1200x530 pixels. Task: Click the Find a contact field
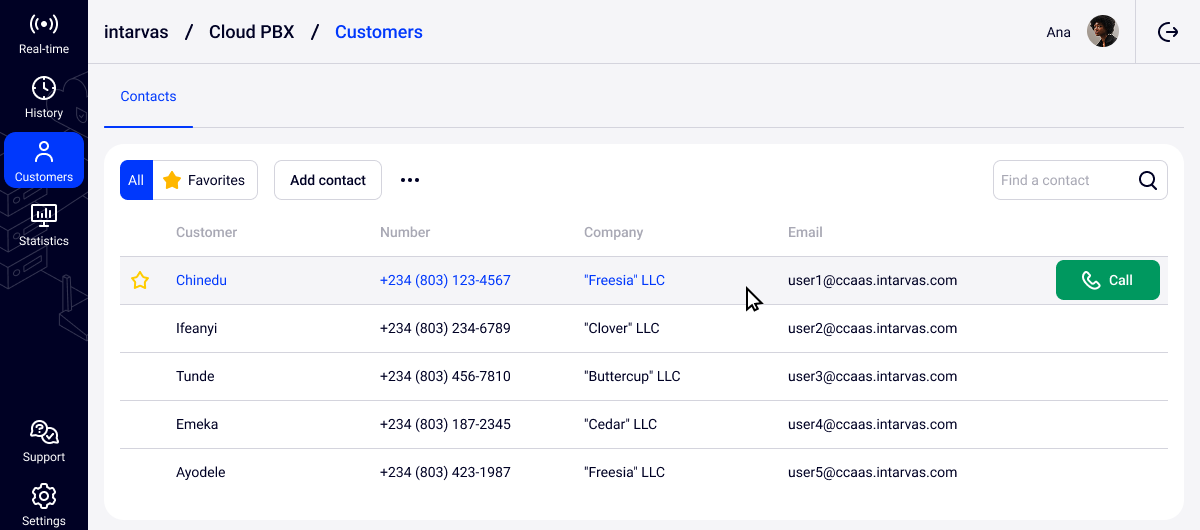[1062, 180]
